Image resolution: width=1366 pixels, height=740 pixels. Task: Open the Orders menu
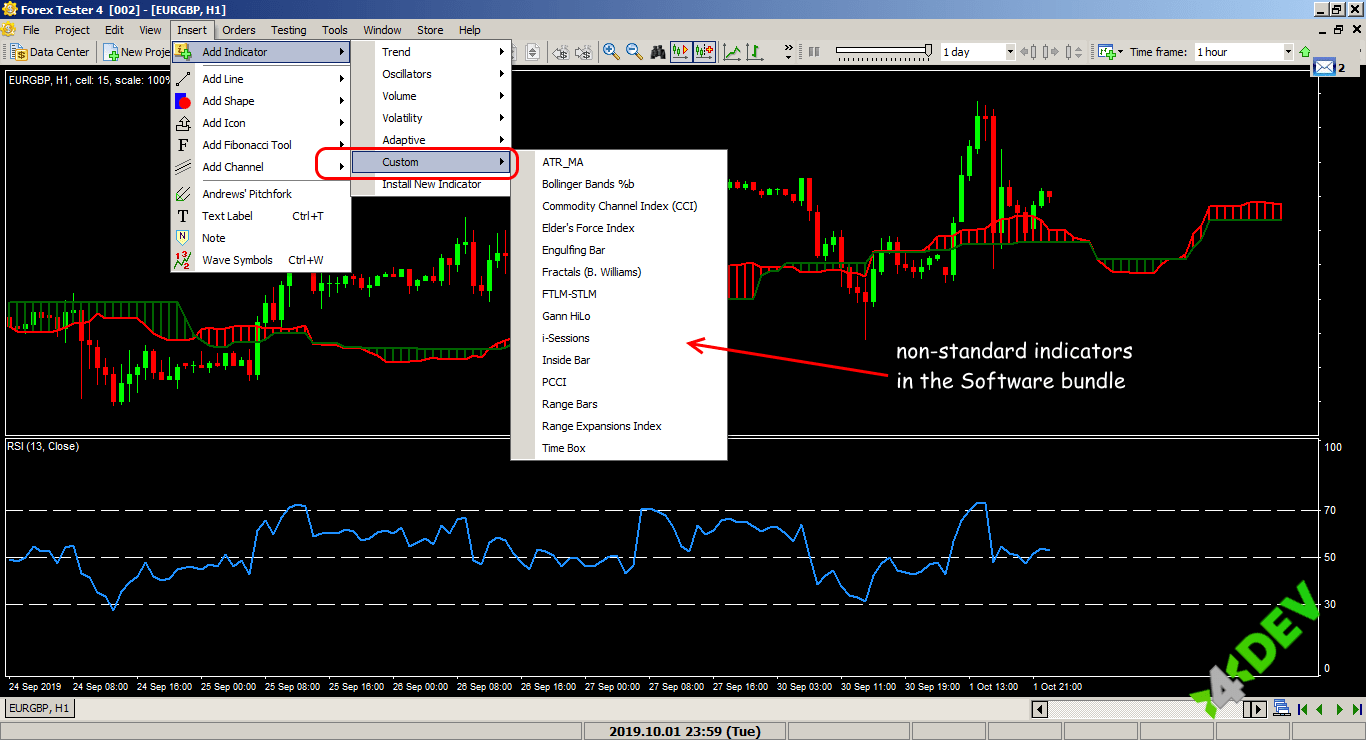(239, 30)
